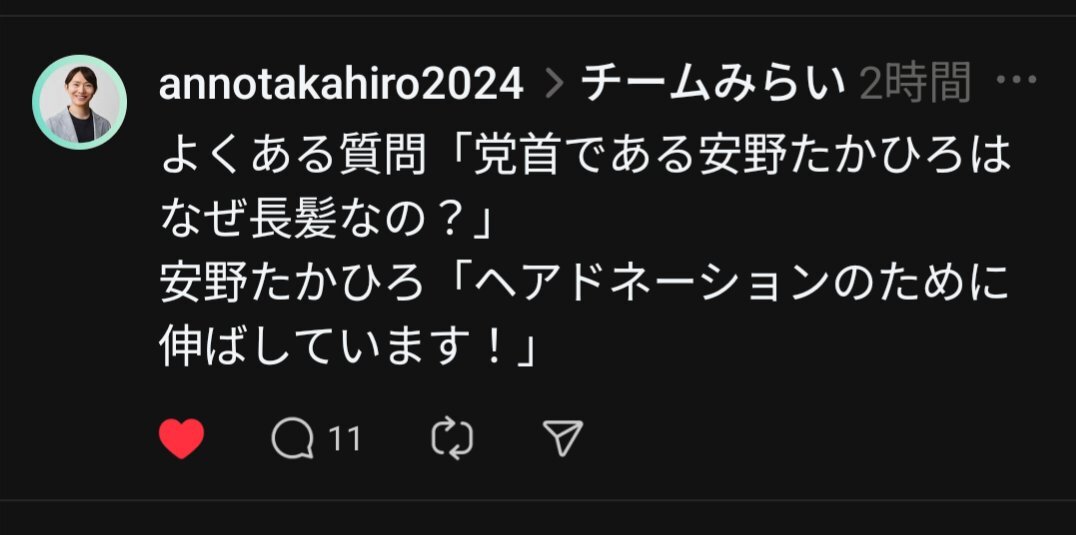Screen dimensions: 1076x535
Task: Repost using the circular arrows icon
Action: 452,438
